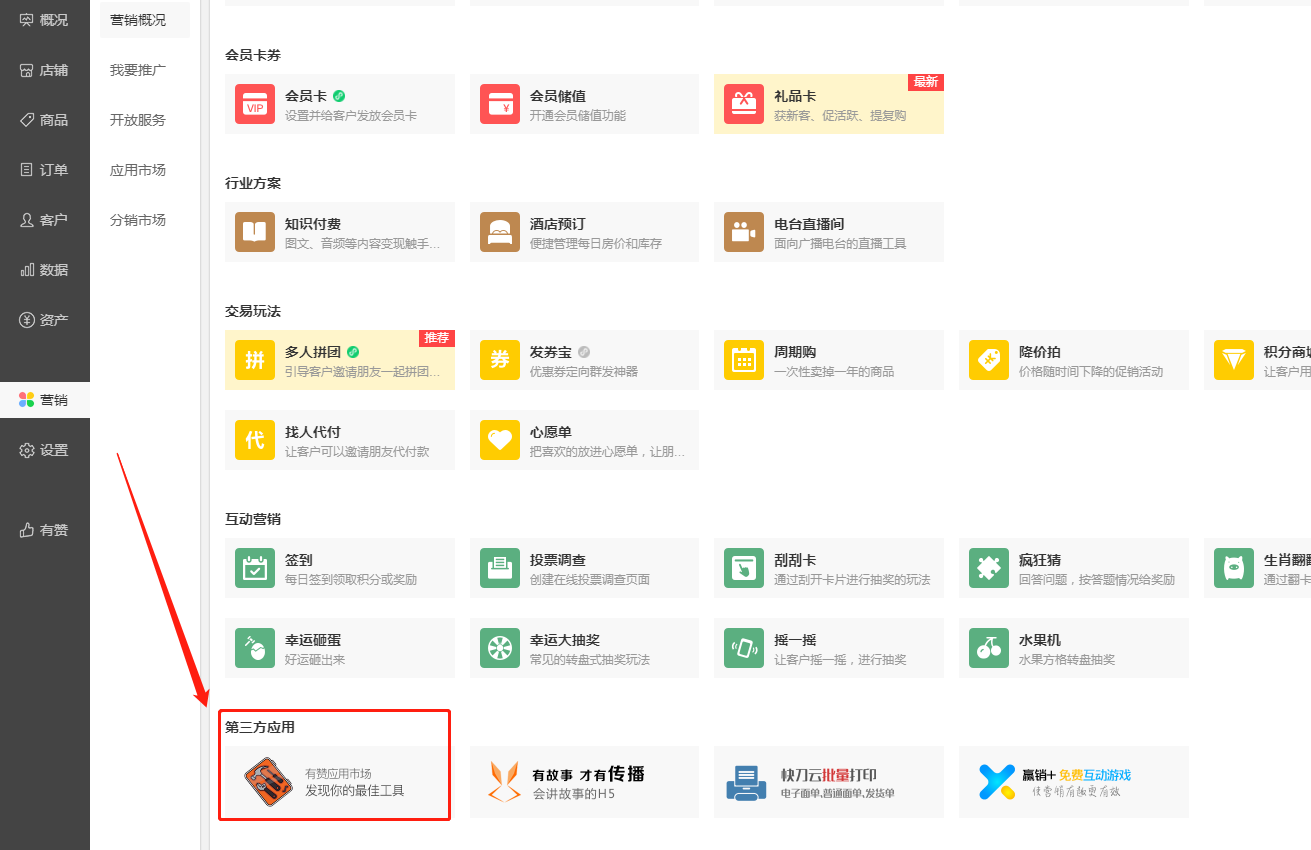Select the 摇一摇 shaking phone icon
Image resolution: width=1311 pixels, height=850 pixels.
(744, 648)
